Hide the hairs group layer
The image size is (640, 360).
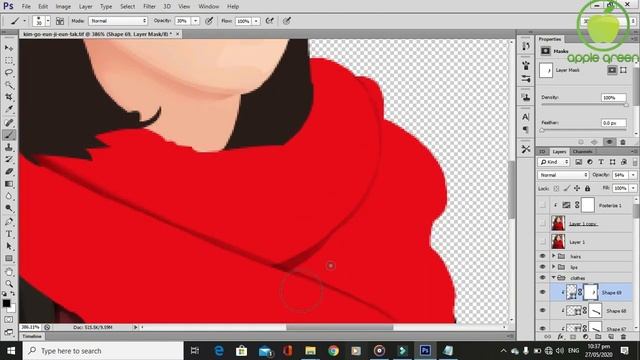coord(542,256)
